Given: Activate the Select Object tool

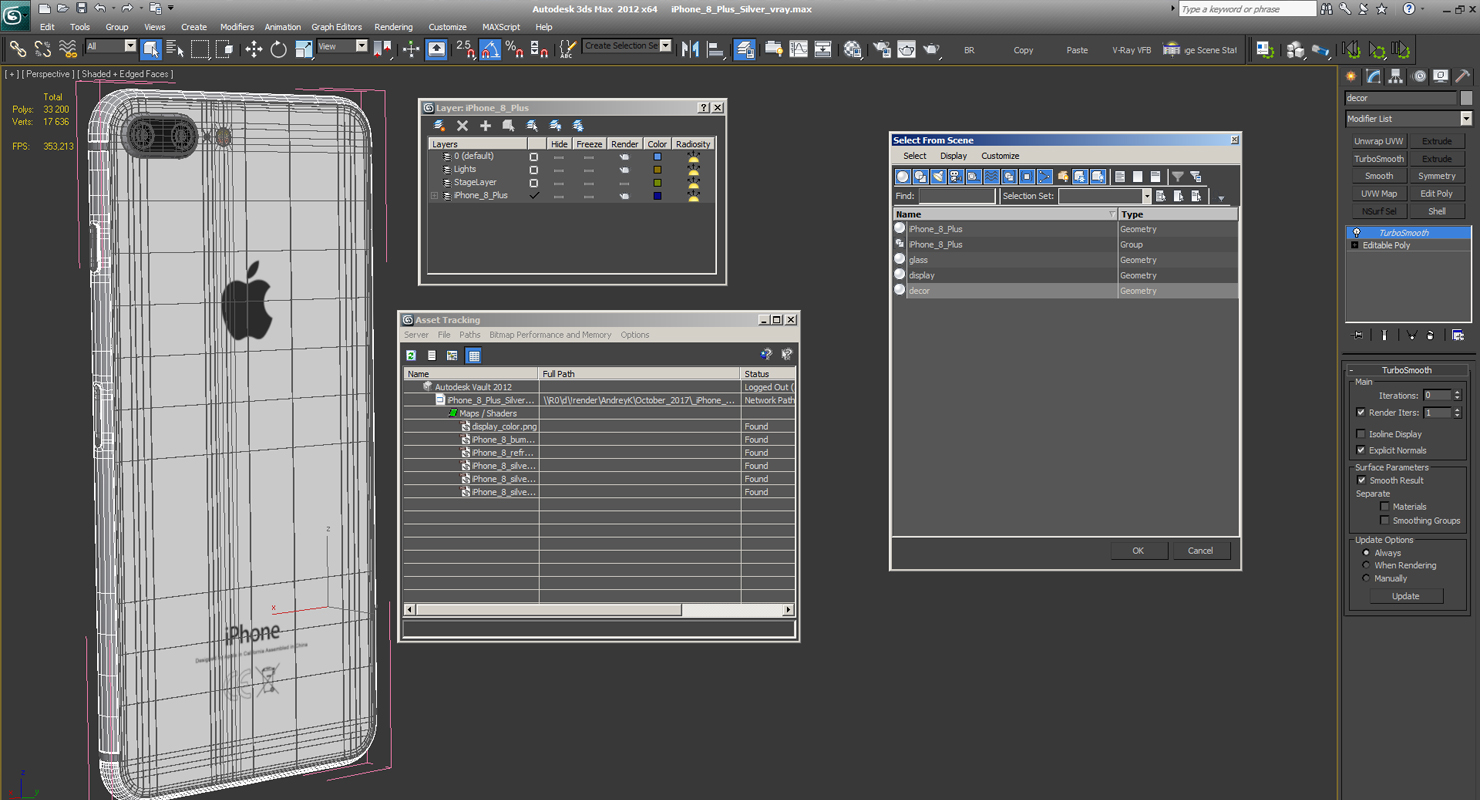Looking at the screenshot, I should pos(151,48).
